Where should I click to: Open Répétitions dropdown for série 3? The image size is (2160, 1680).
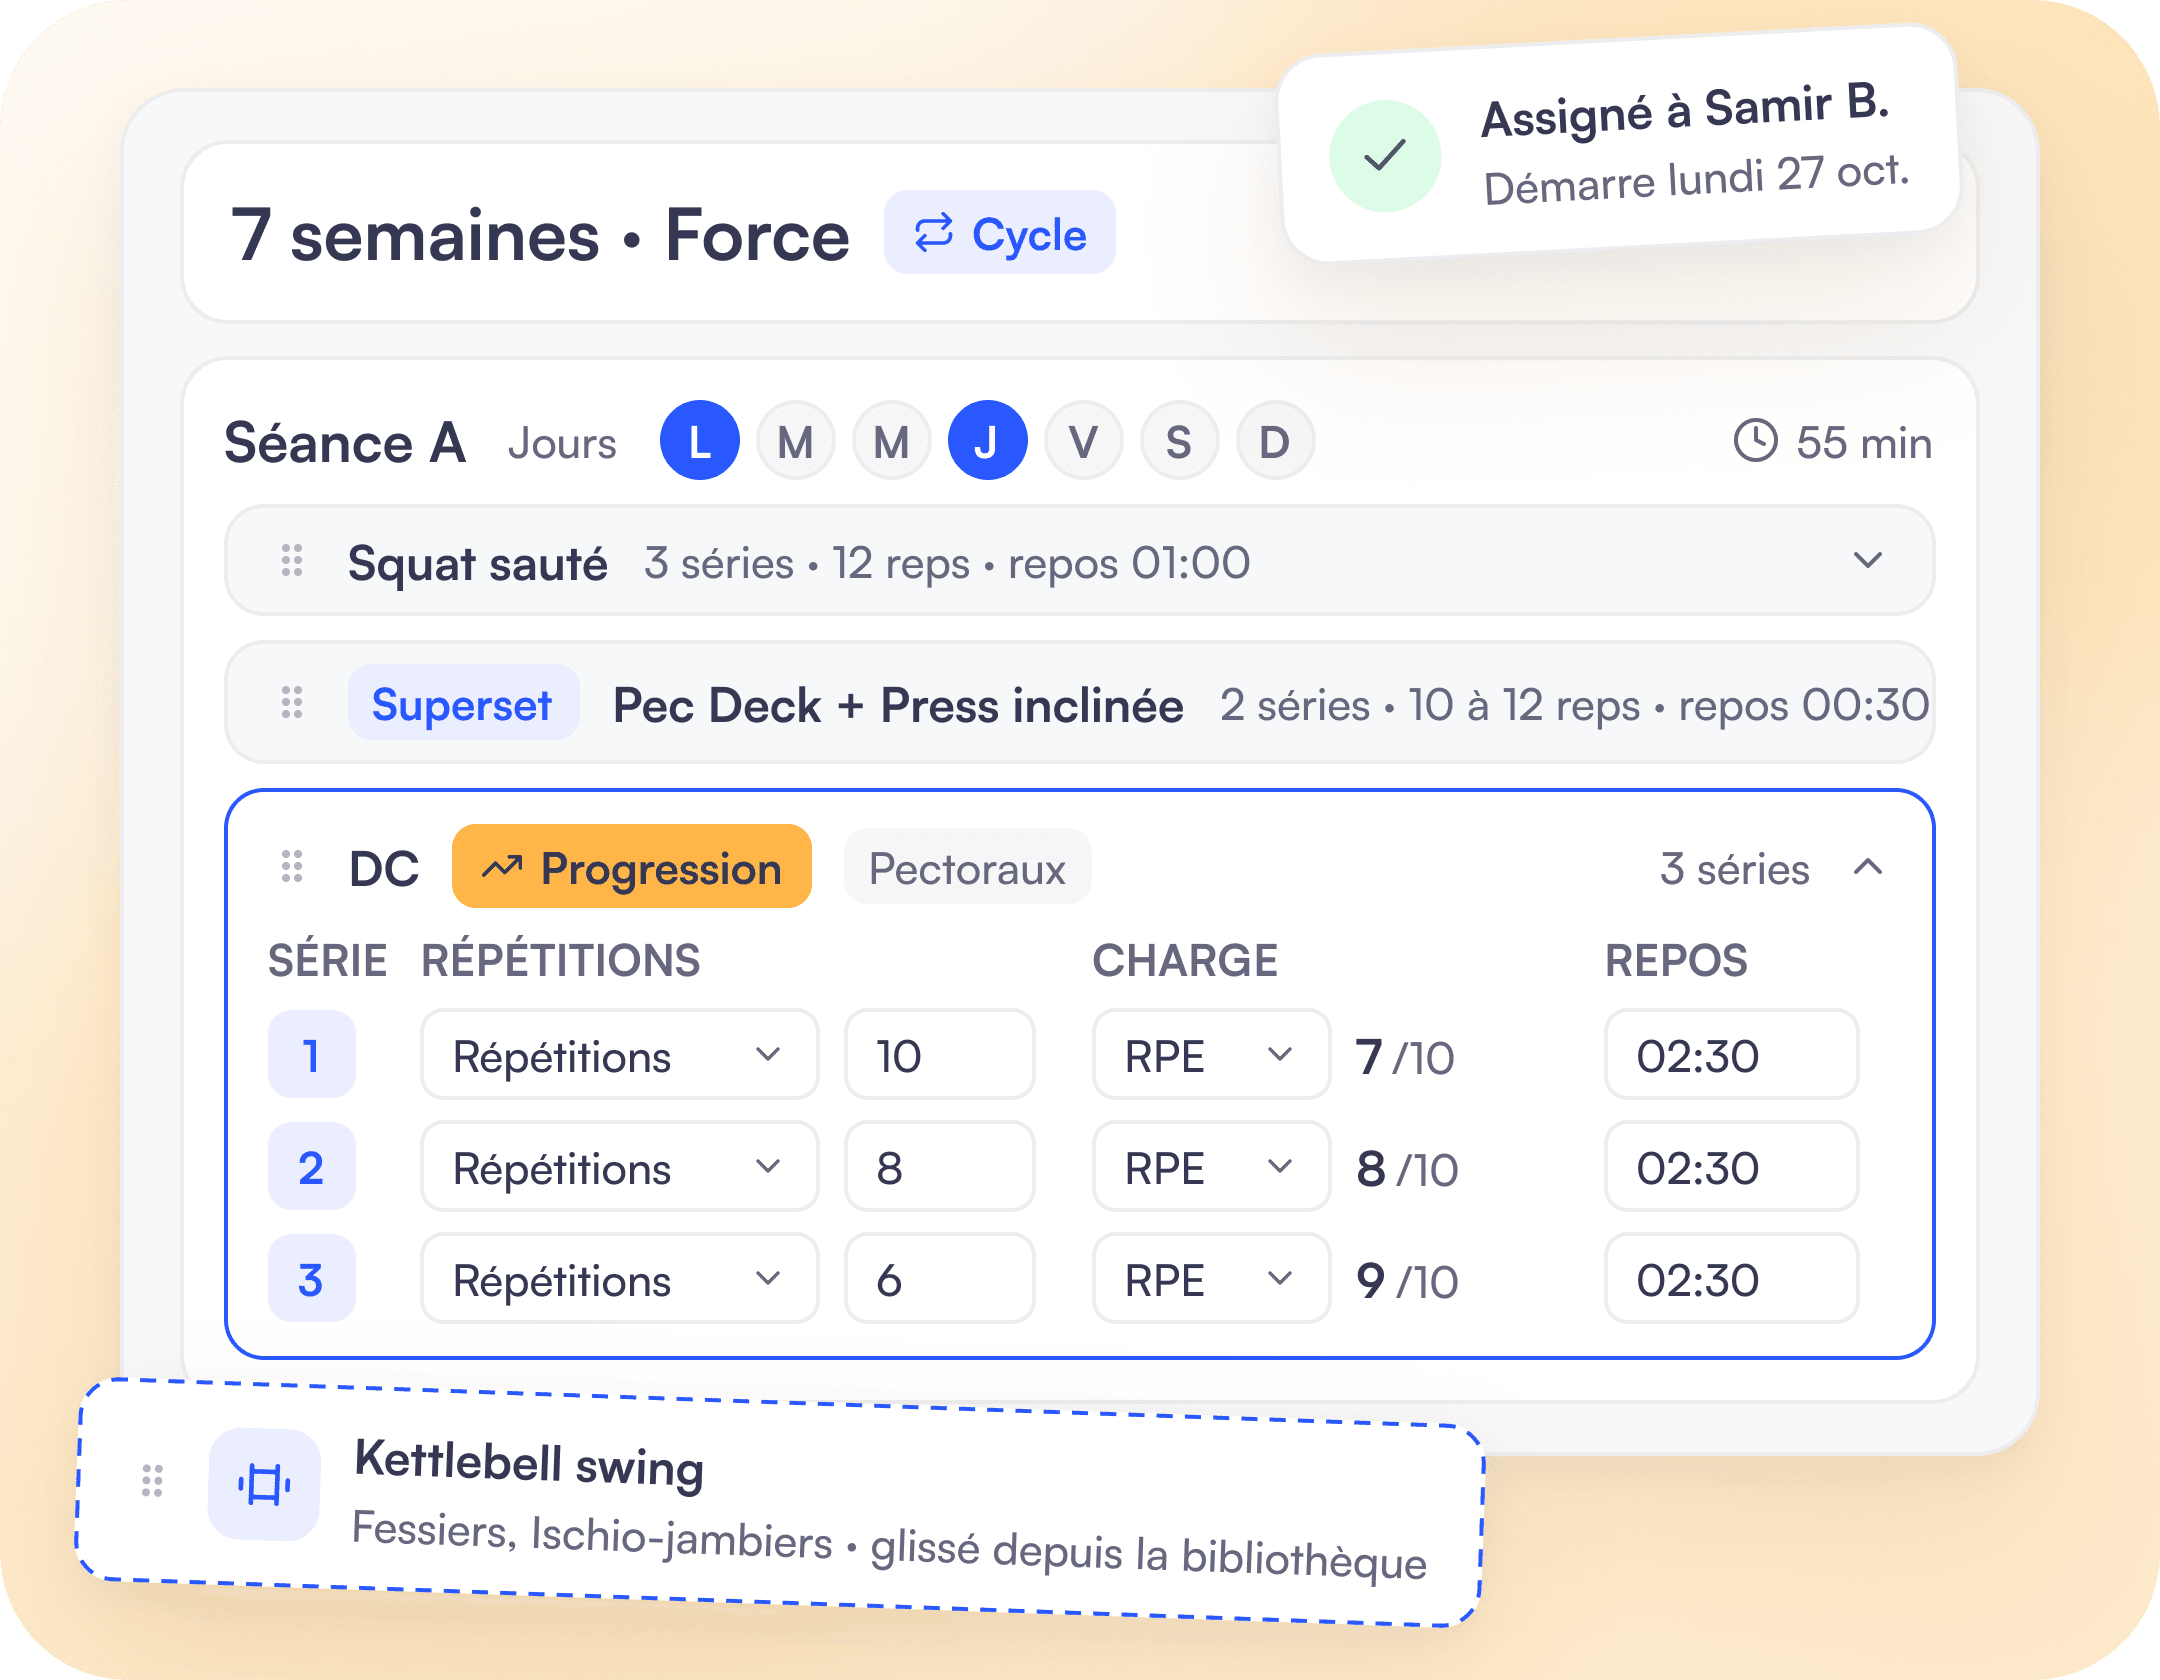coord(620,1279)
